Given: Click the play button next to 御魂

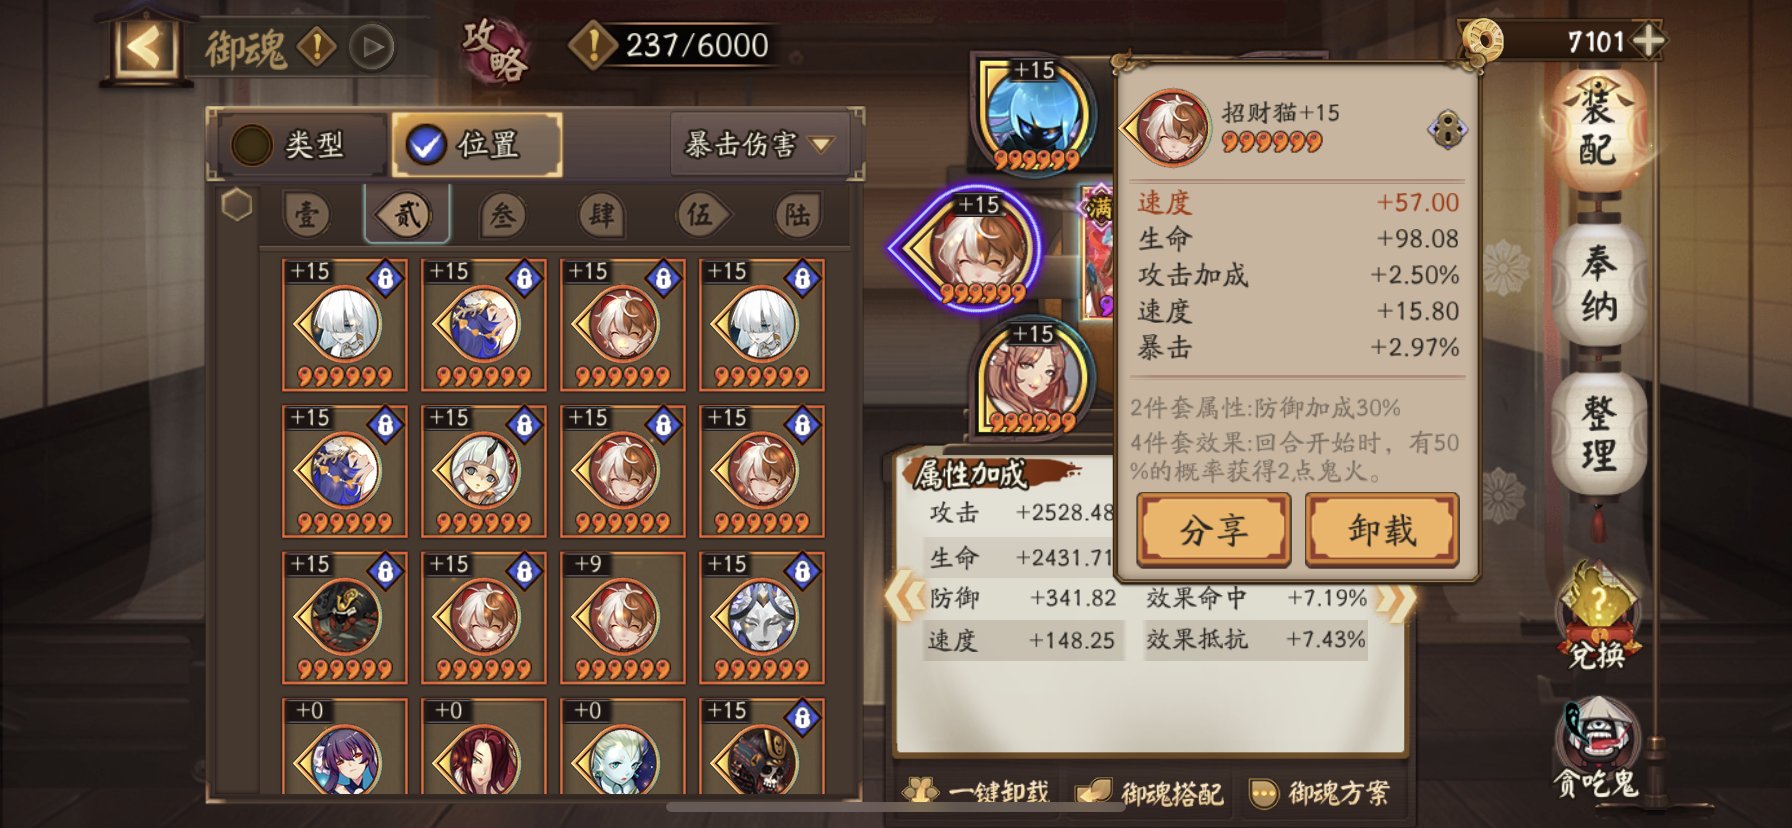Looking at the screenshot, I should [x=371, y=47].
